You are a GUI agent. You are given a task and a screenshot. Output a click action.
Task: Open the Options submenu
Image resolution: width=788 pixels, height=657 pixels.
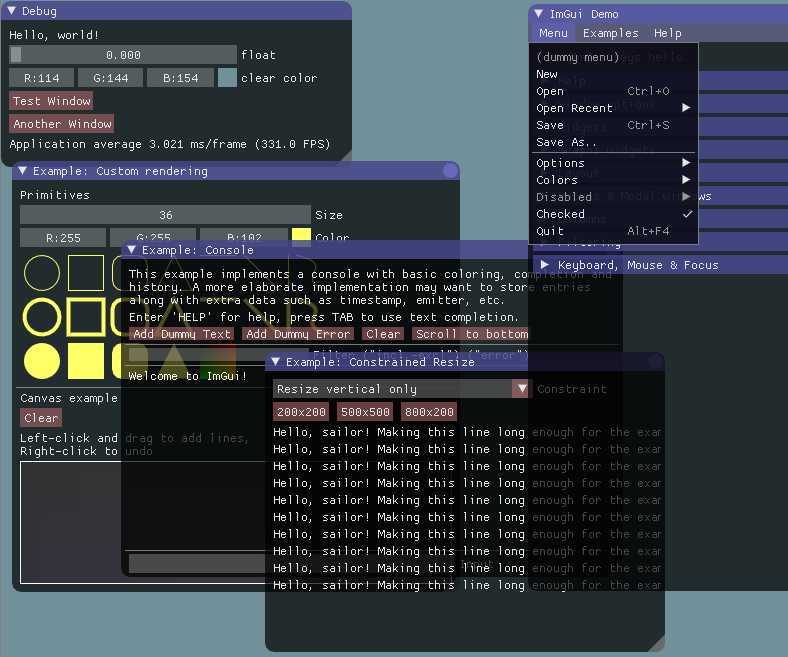point(613,163)
